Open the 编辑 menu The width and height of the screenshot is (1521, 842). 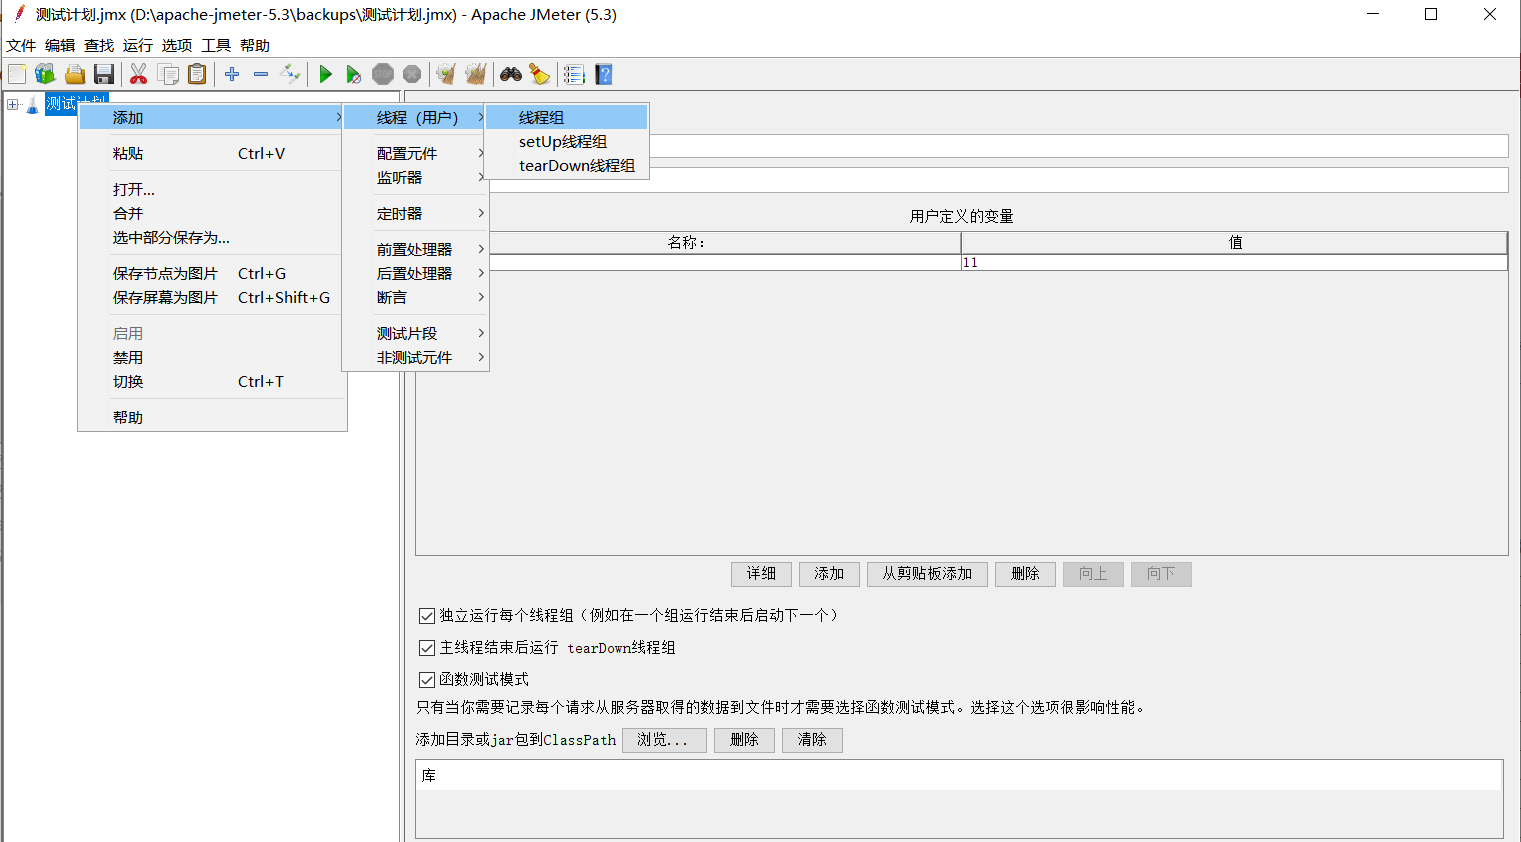point(60,45)
